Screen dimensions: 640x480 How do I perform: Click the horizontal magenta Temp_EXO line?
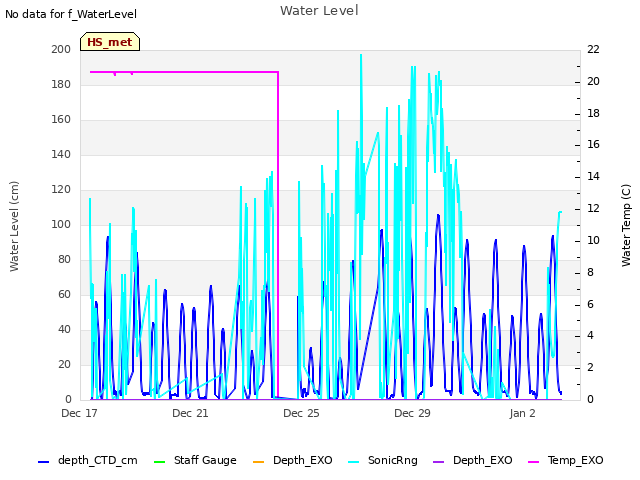[x=184, y=72]
